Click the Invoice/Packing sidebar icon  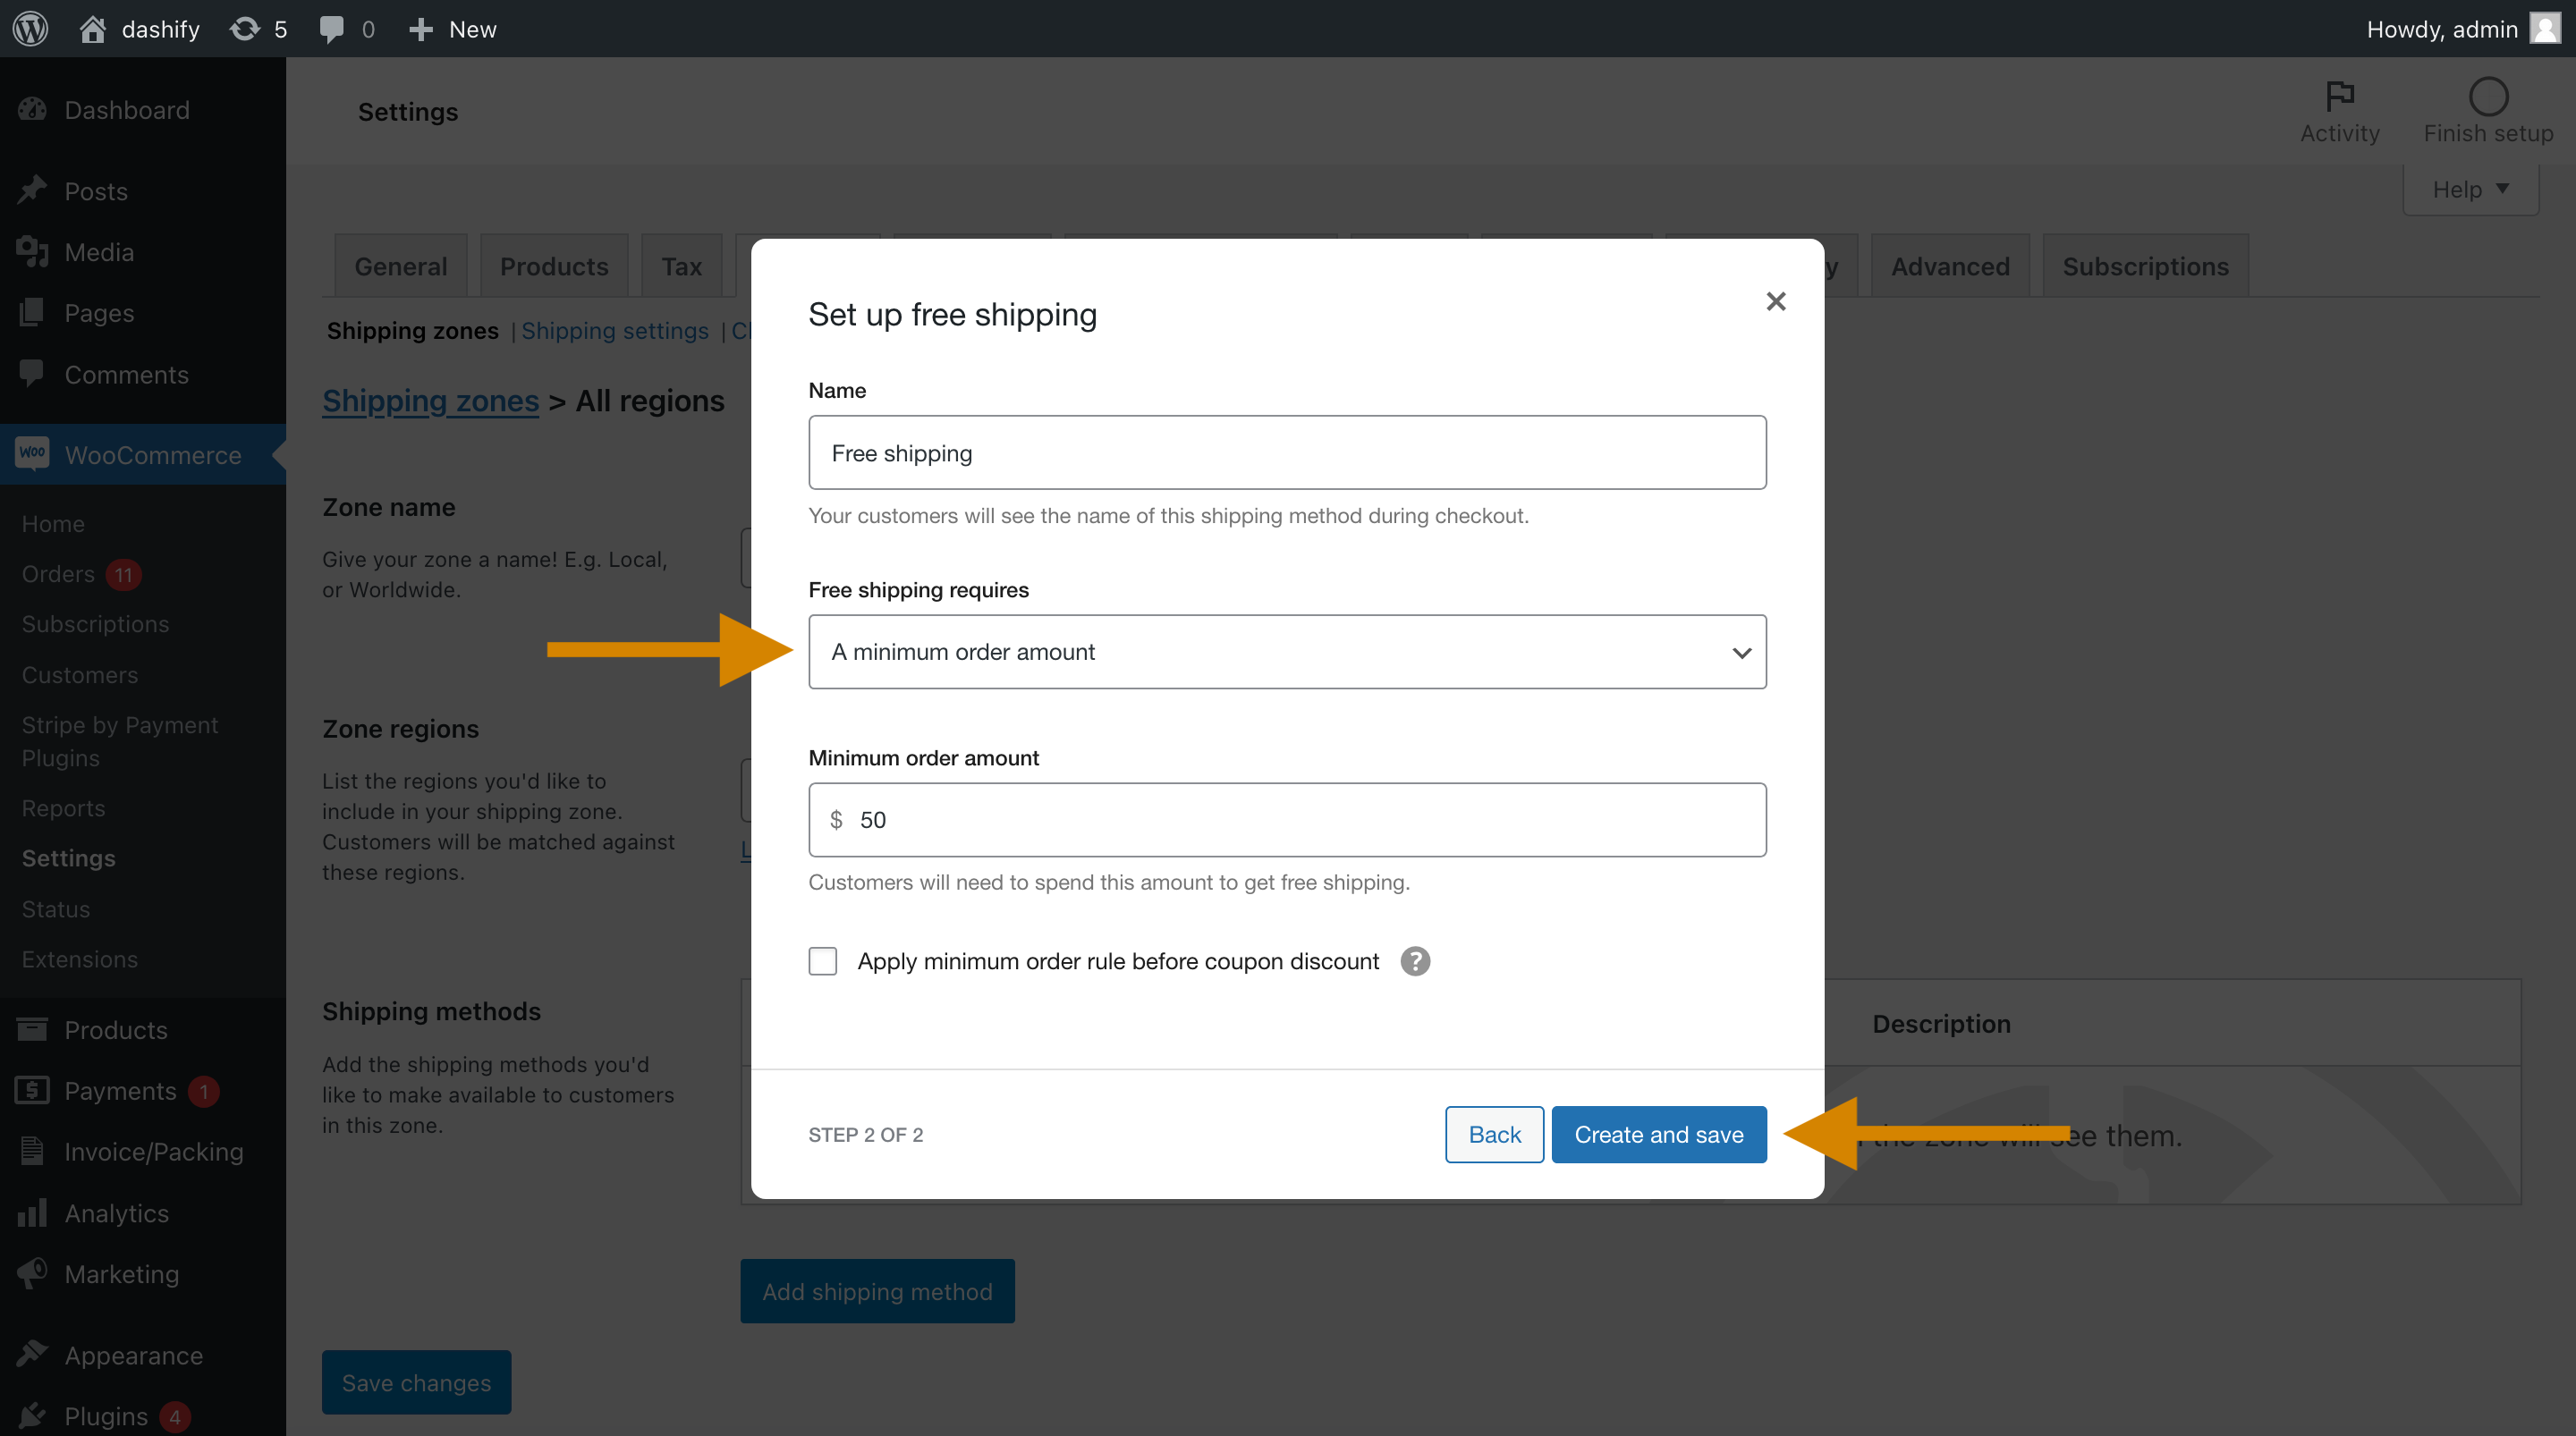[34, 1152]
